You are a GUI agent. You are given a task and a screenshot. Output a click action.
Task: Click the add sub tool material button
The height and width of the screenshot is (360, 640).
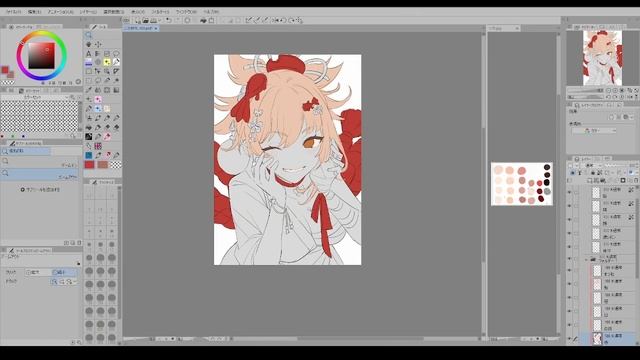(x=40, y=190)
